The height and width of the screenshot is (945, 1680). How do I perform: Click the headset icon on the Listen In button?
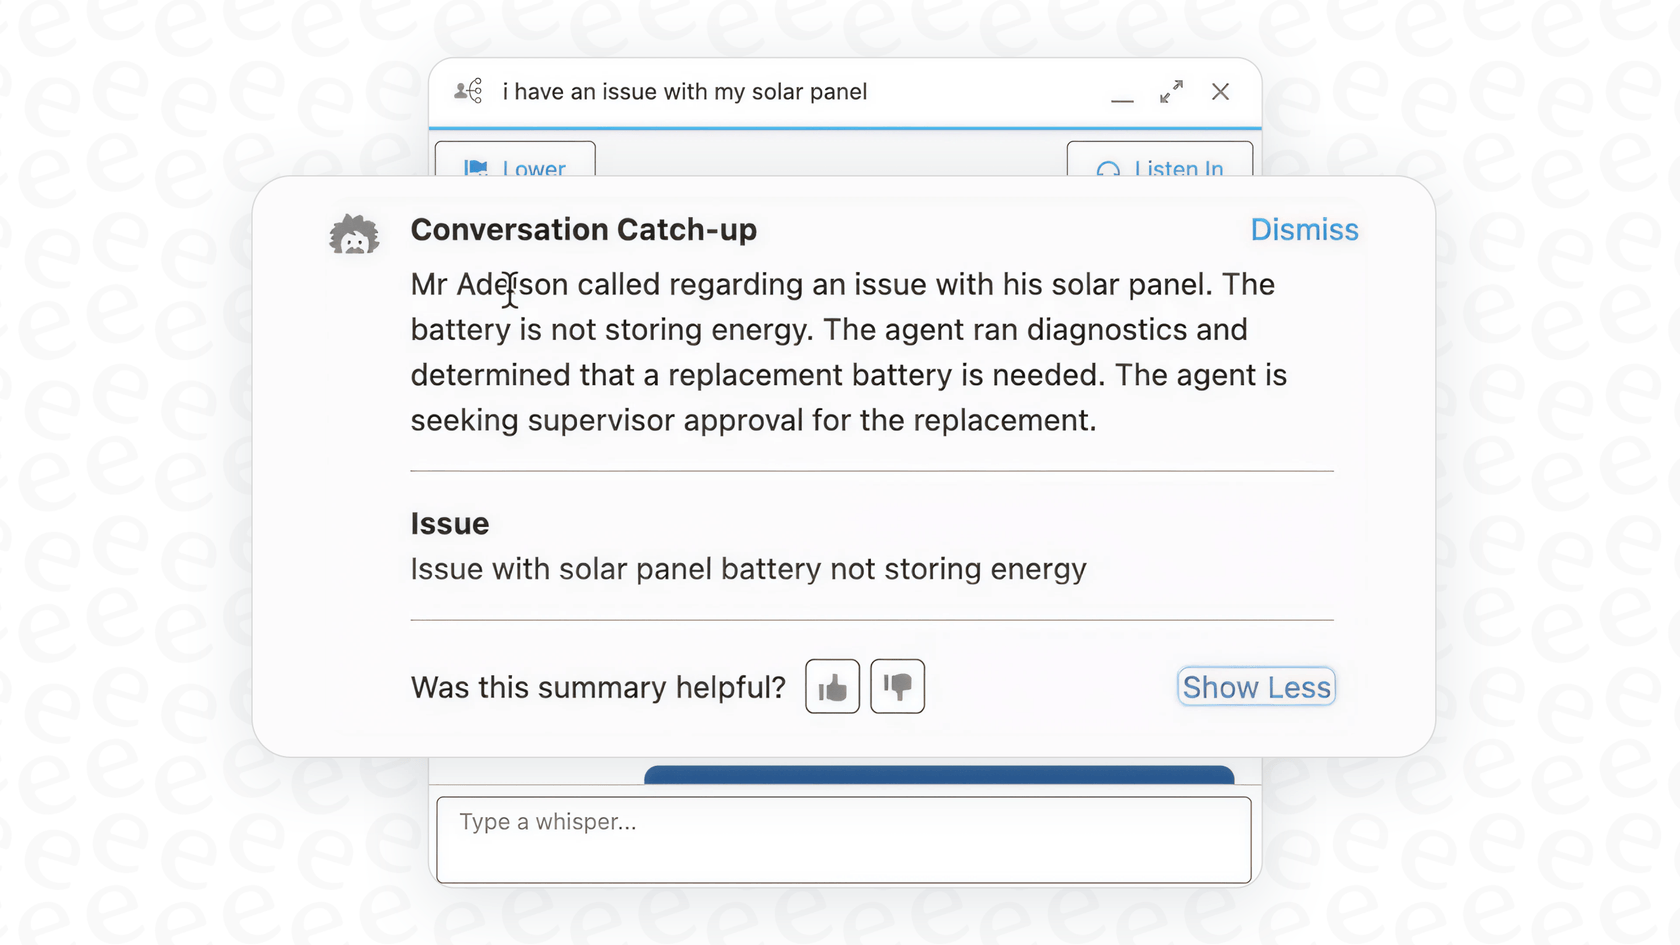pyautogui.click(x=1107, y=170)
